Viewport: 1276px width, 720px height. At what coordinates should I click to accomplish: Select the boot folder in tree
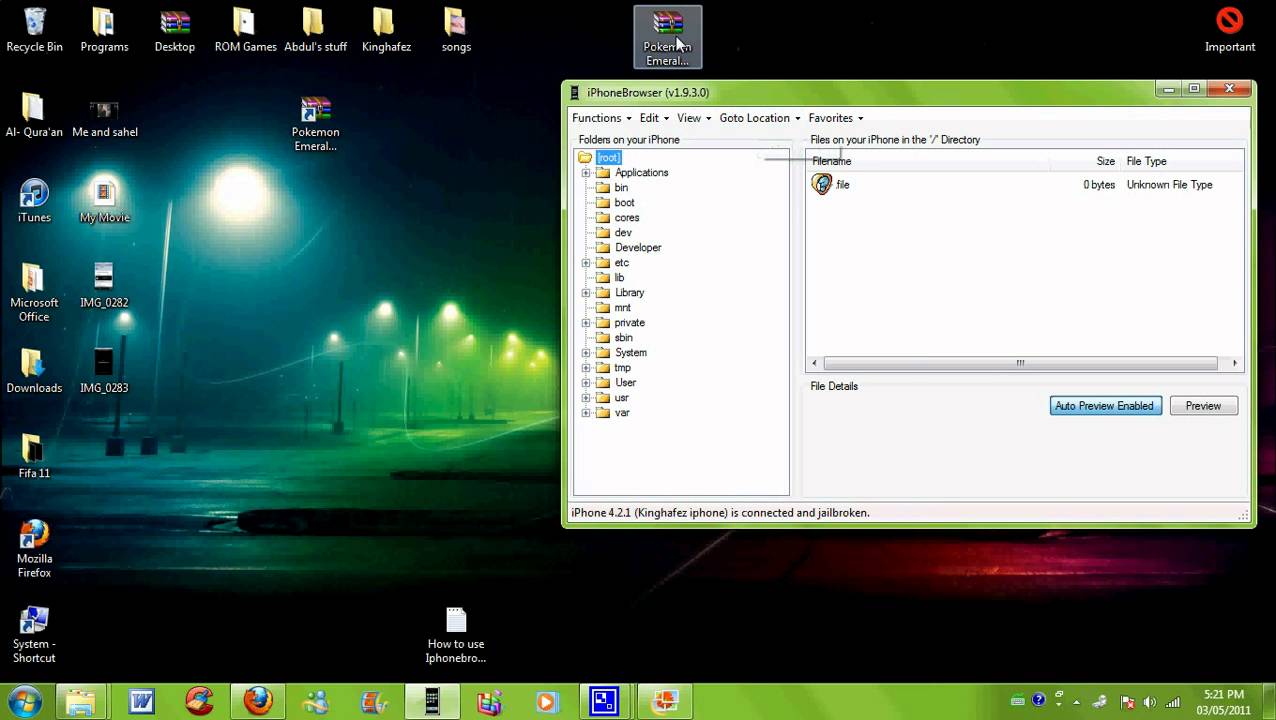(624, 203)
